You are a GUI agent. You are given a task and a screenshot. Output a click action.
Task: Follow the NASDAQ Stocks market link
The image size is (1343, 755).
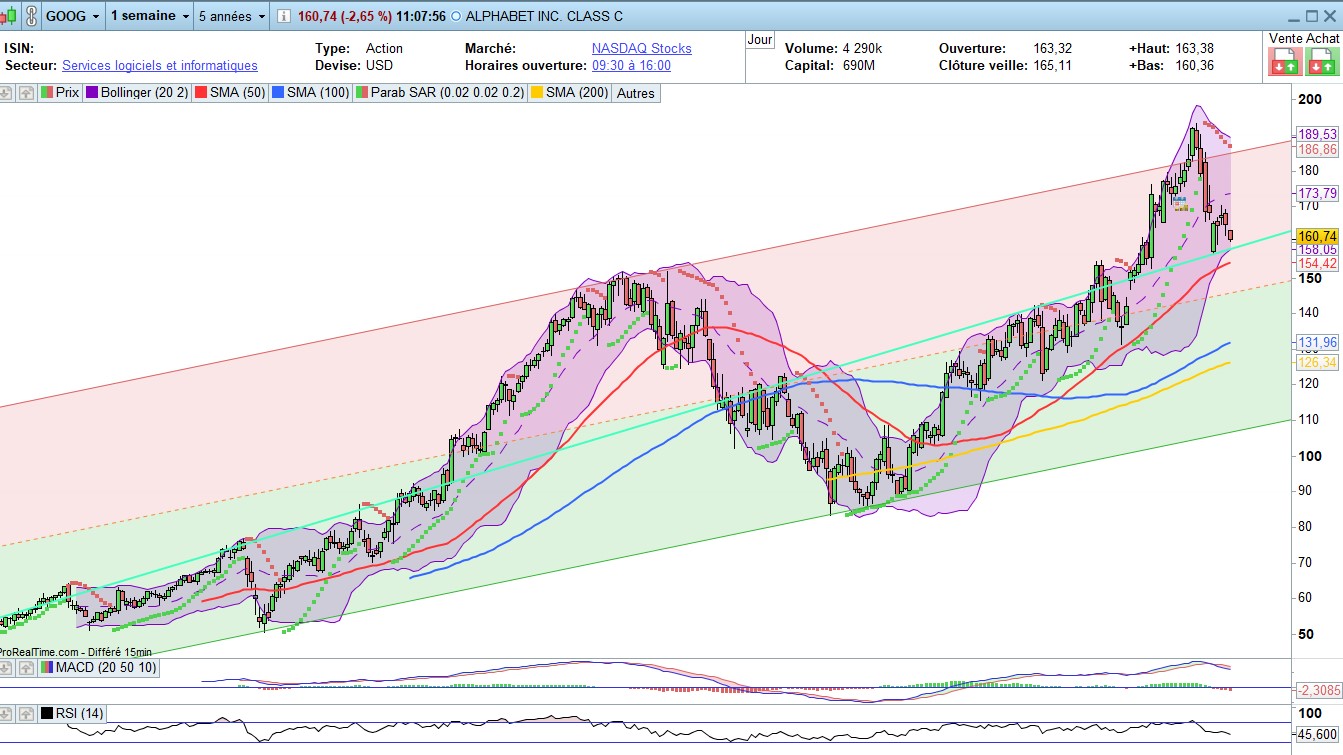(x=641, y=48)
